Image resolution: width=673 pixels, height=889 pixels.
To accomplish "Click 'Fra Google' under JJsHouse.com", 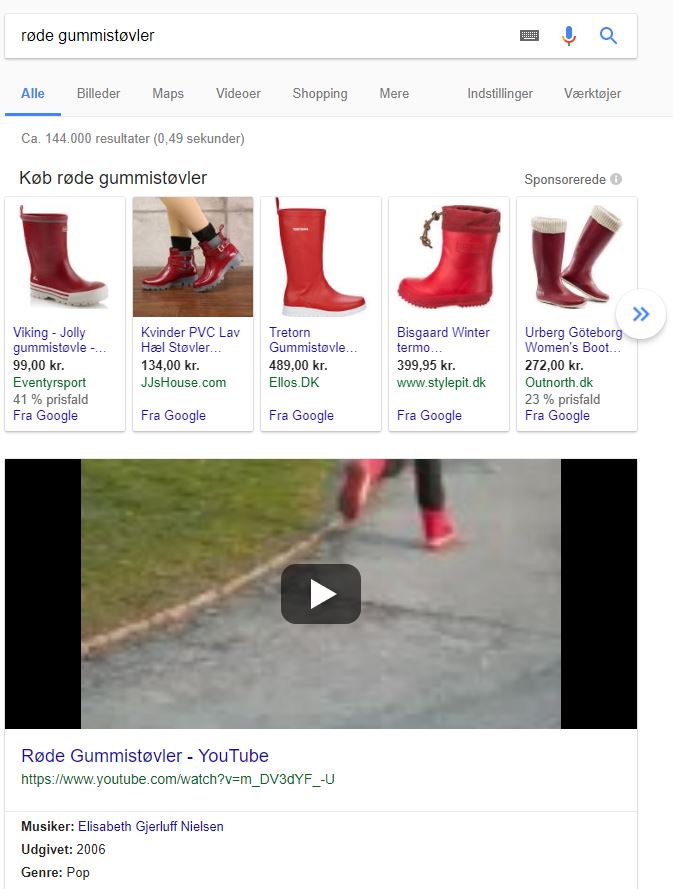I will (x=173, y=416).
